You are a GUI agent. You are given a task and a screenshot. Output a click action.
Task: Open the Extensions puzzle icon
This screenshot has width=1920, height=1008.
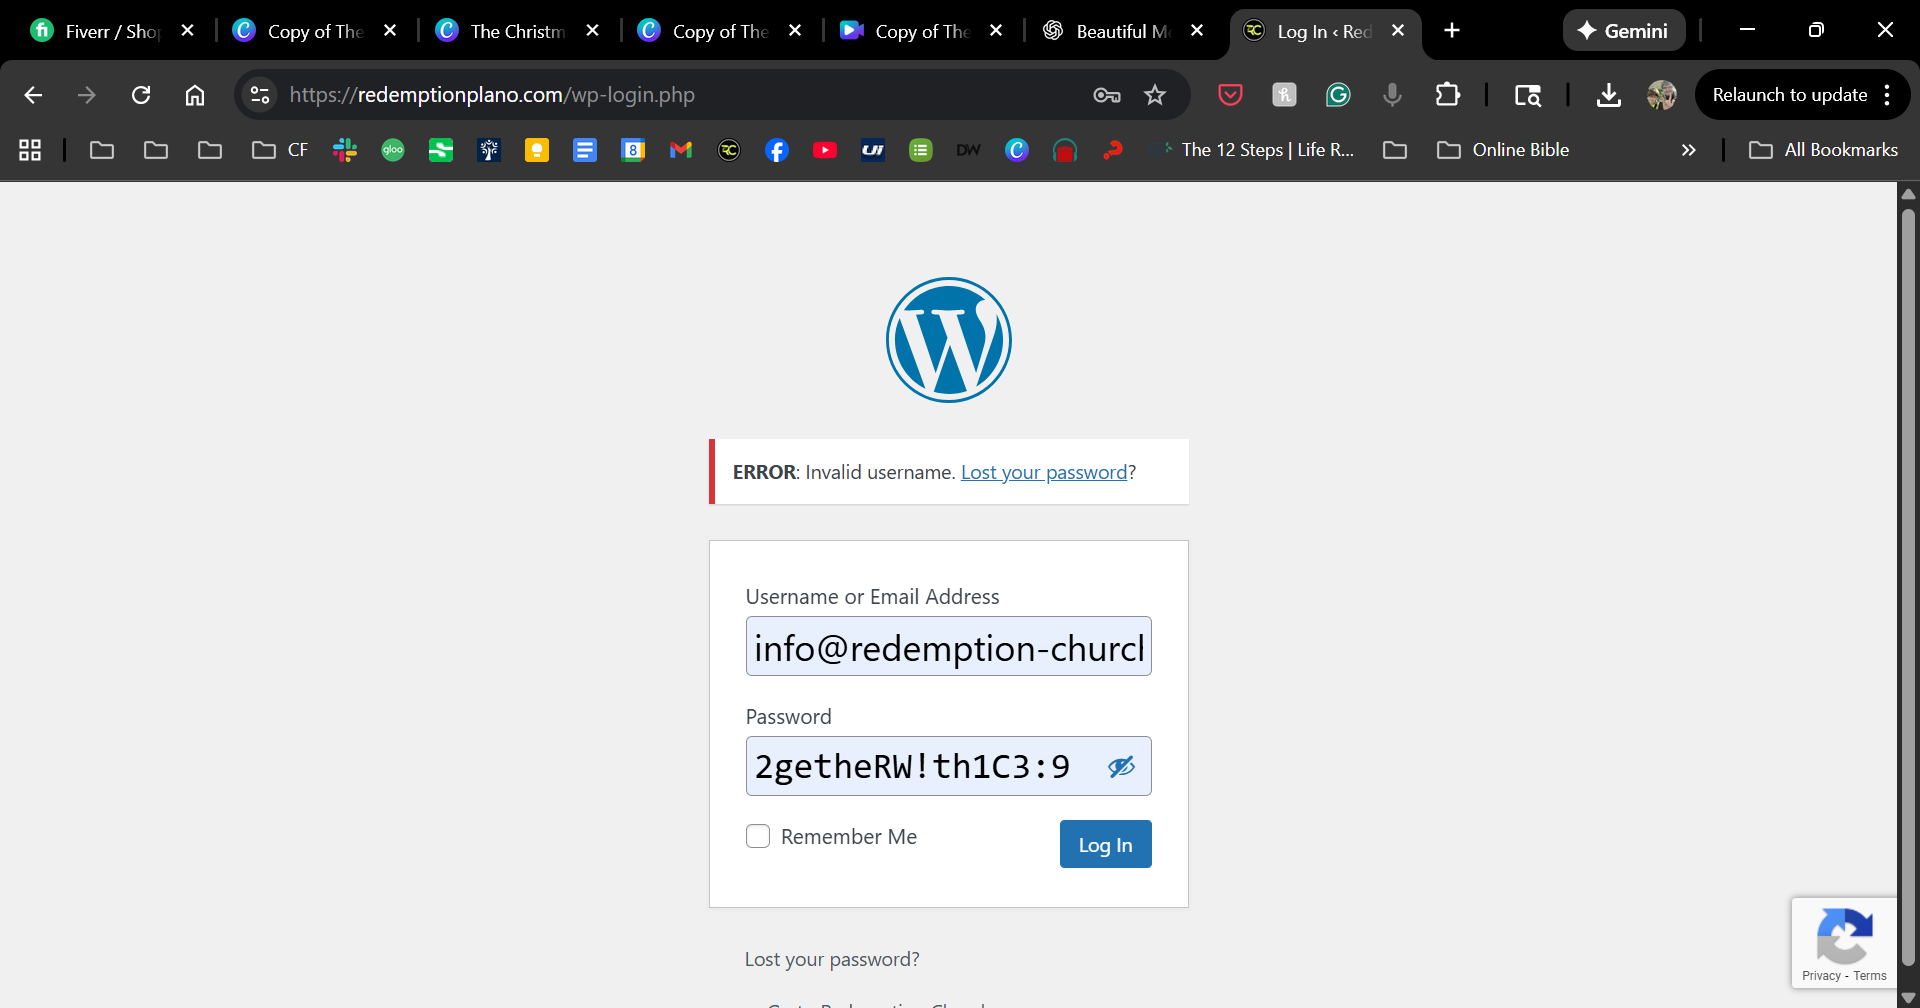pos(1447,95)
